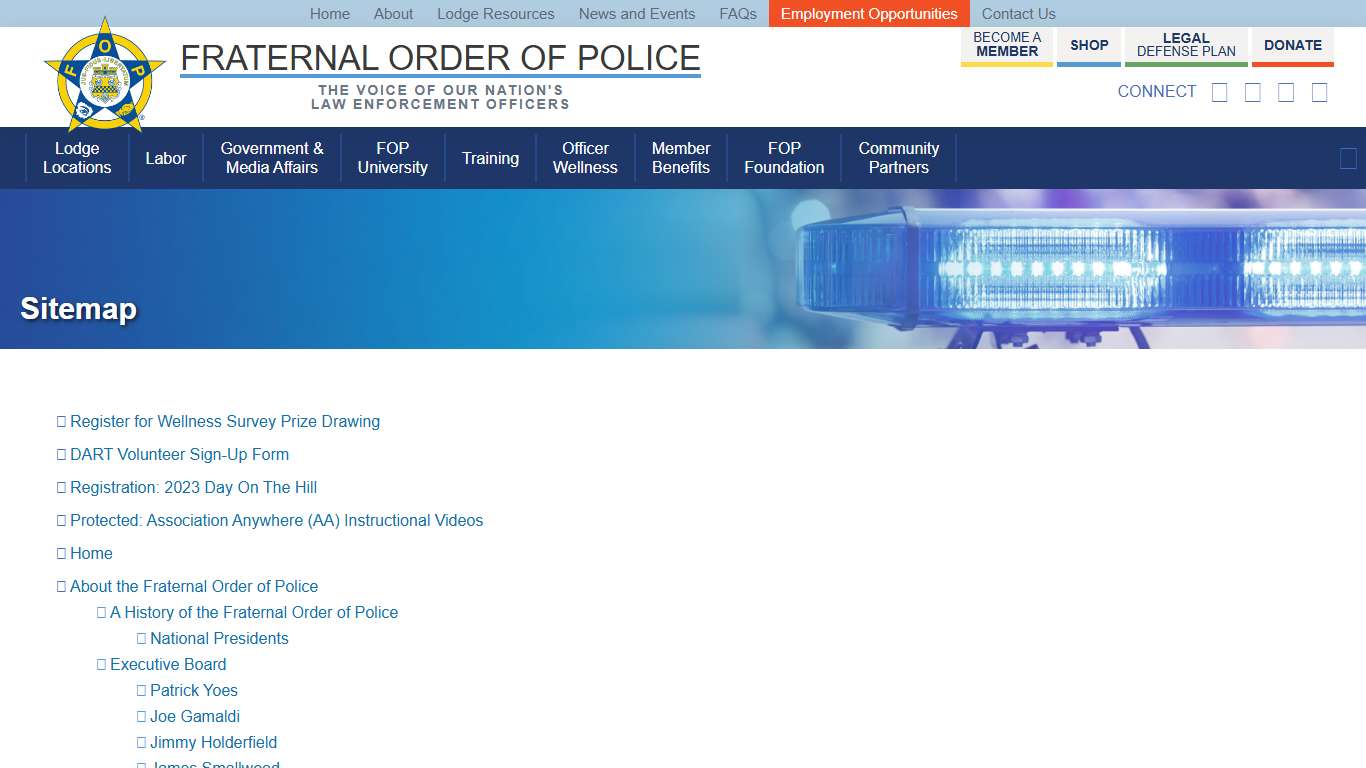Select the Employment Opportunities menu item
This screenshot has width=1366, height=768.
[x=868, y=13]
